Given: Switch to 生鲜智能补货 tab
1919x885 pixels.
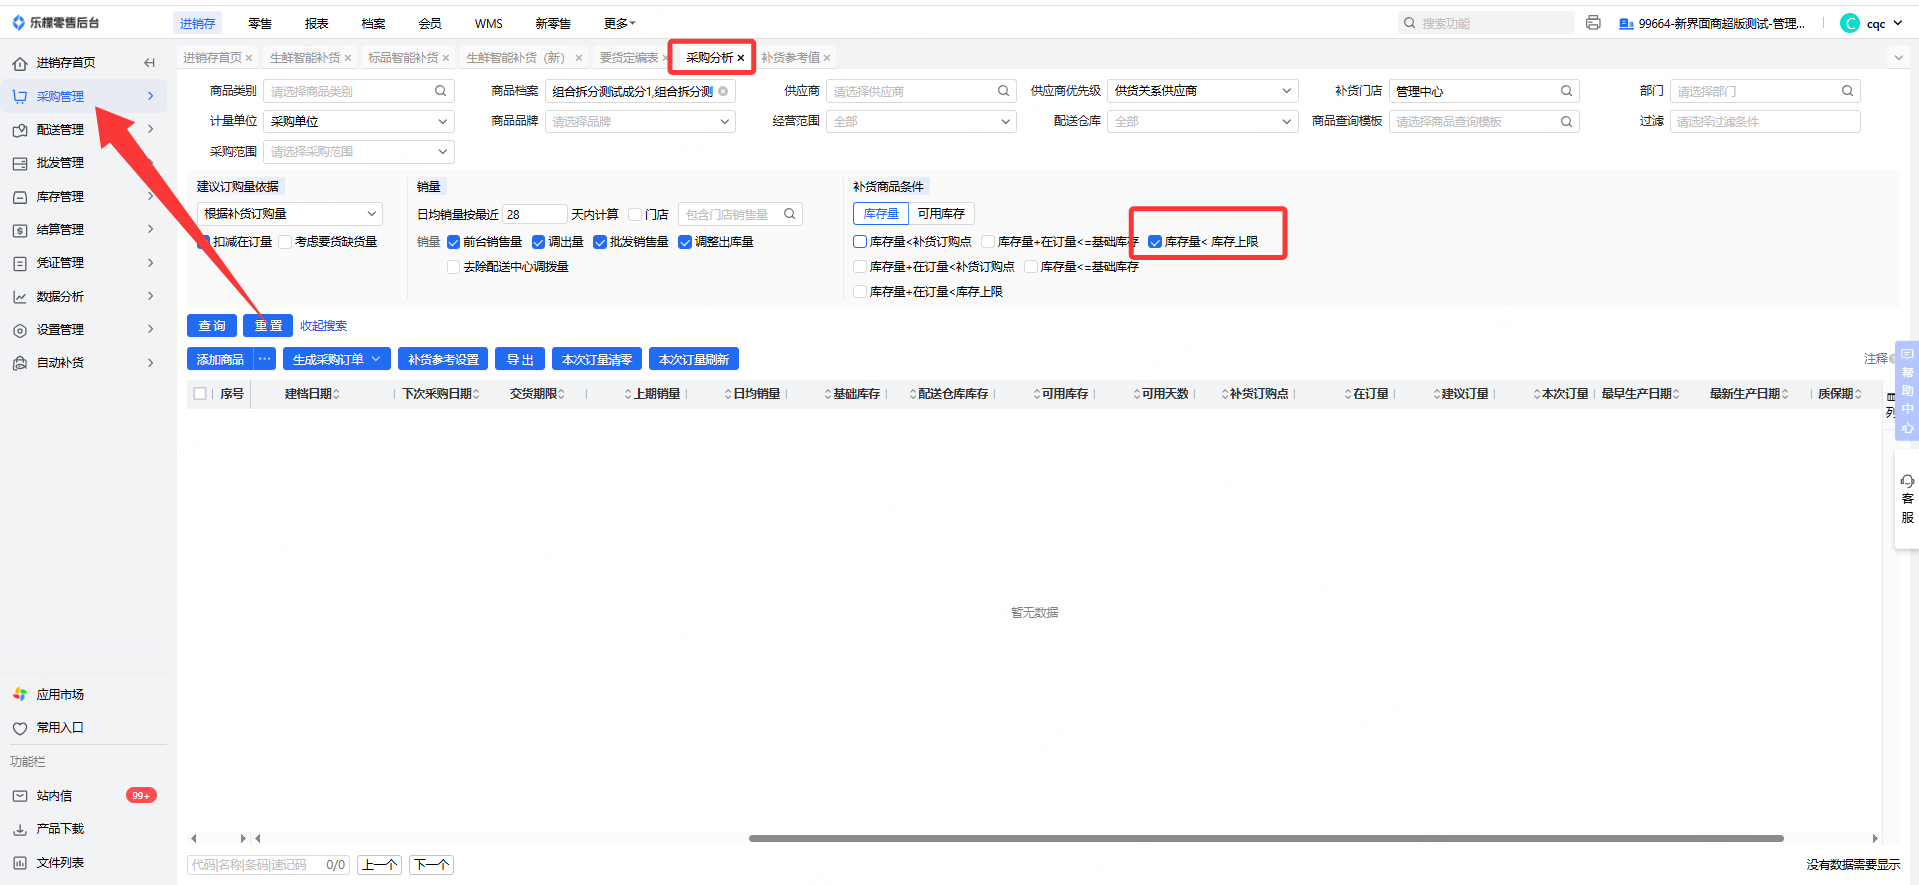Looking at the screenshot, I should tap(304, 58).
